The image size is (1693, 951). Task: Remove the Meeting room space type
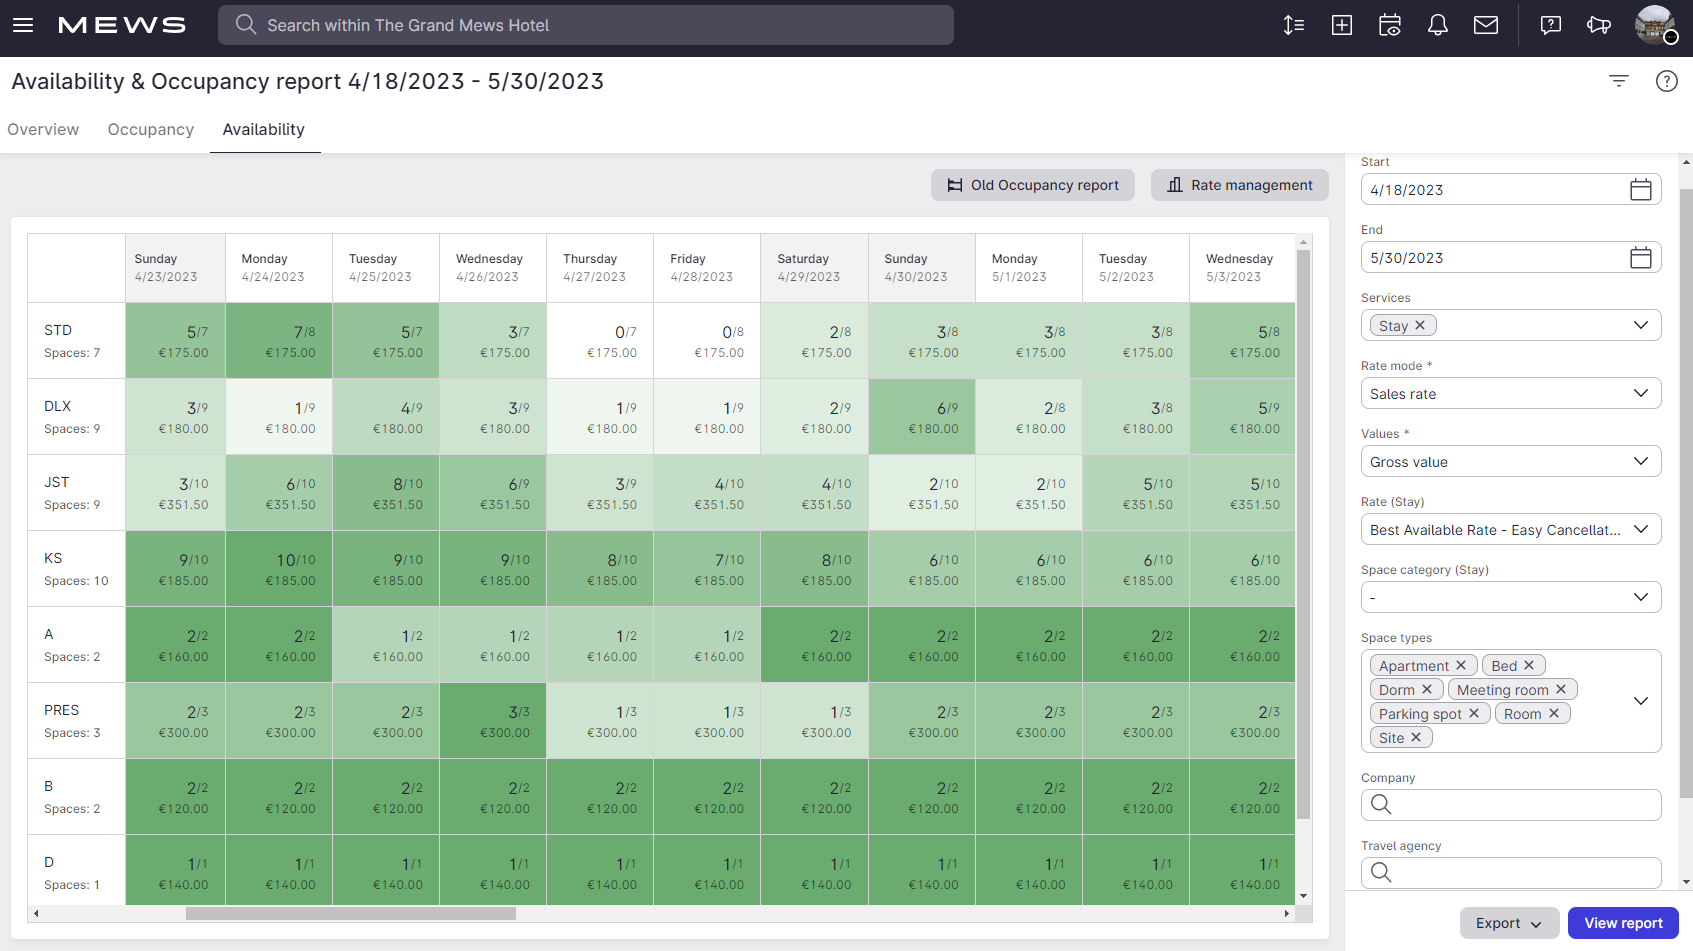click(1561, 689)
